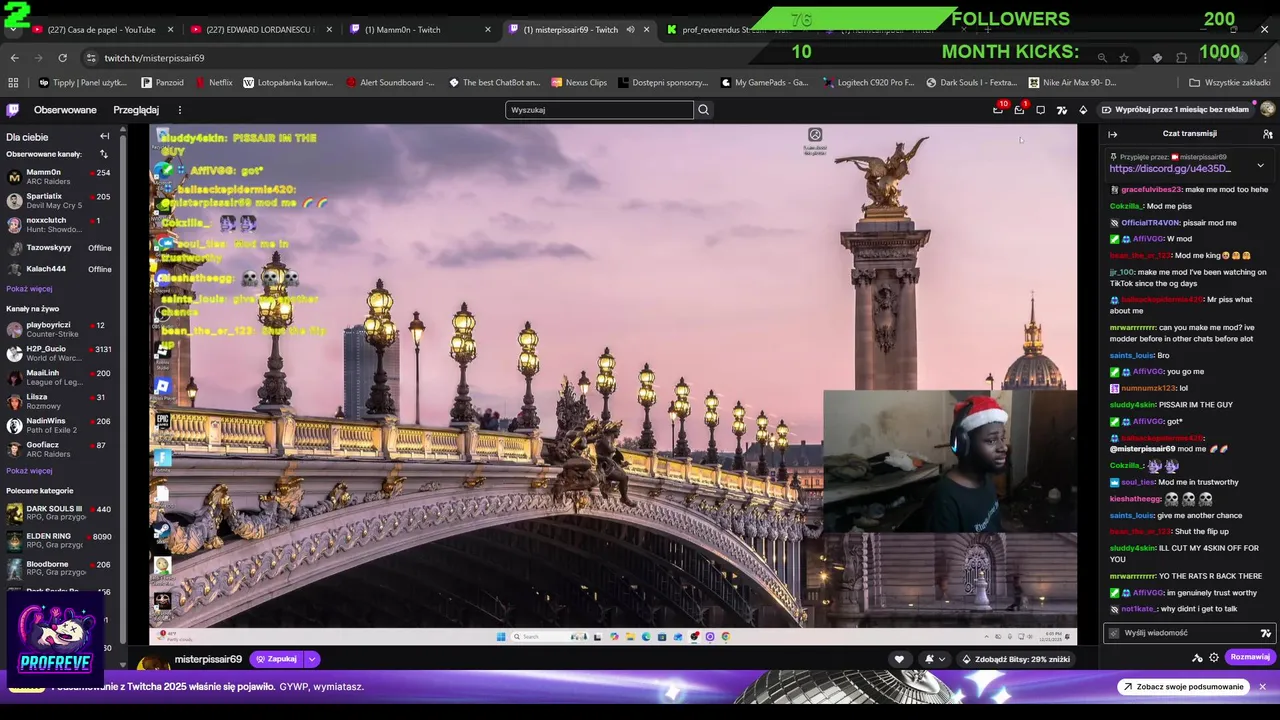Open the Twitch home logo
1280x720 pixels.
[x=13, y=110]
